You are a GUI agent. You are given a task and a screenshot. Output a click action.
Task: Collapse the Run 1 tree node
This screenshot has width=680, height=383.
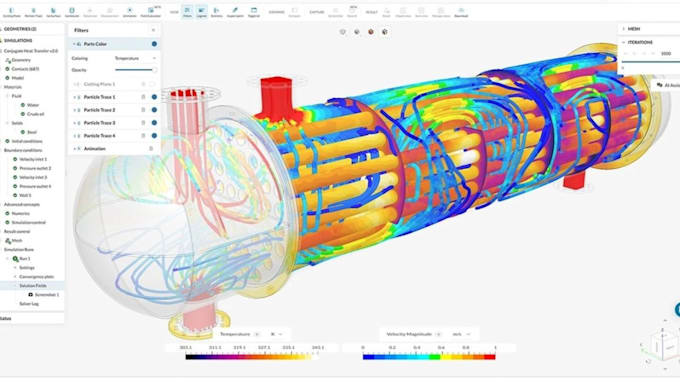click(7, 259)
